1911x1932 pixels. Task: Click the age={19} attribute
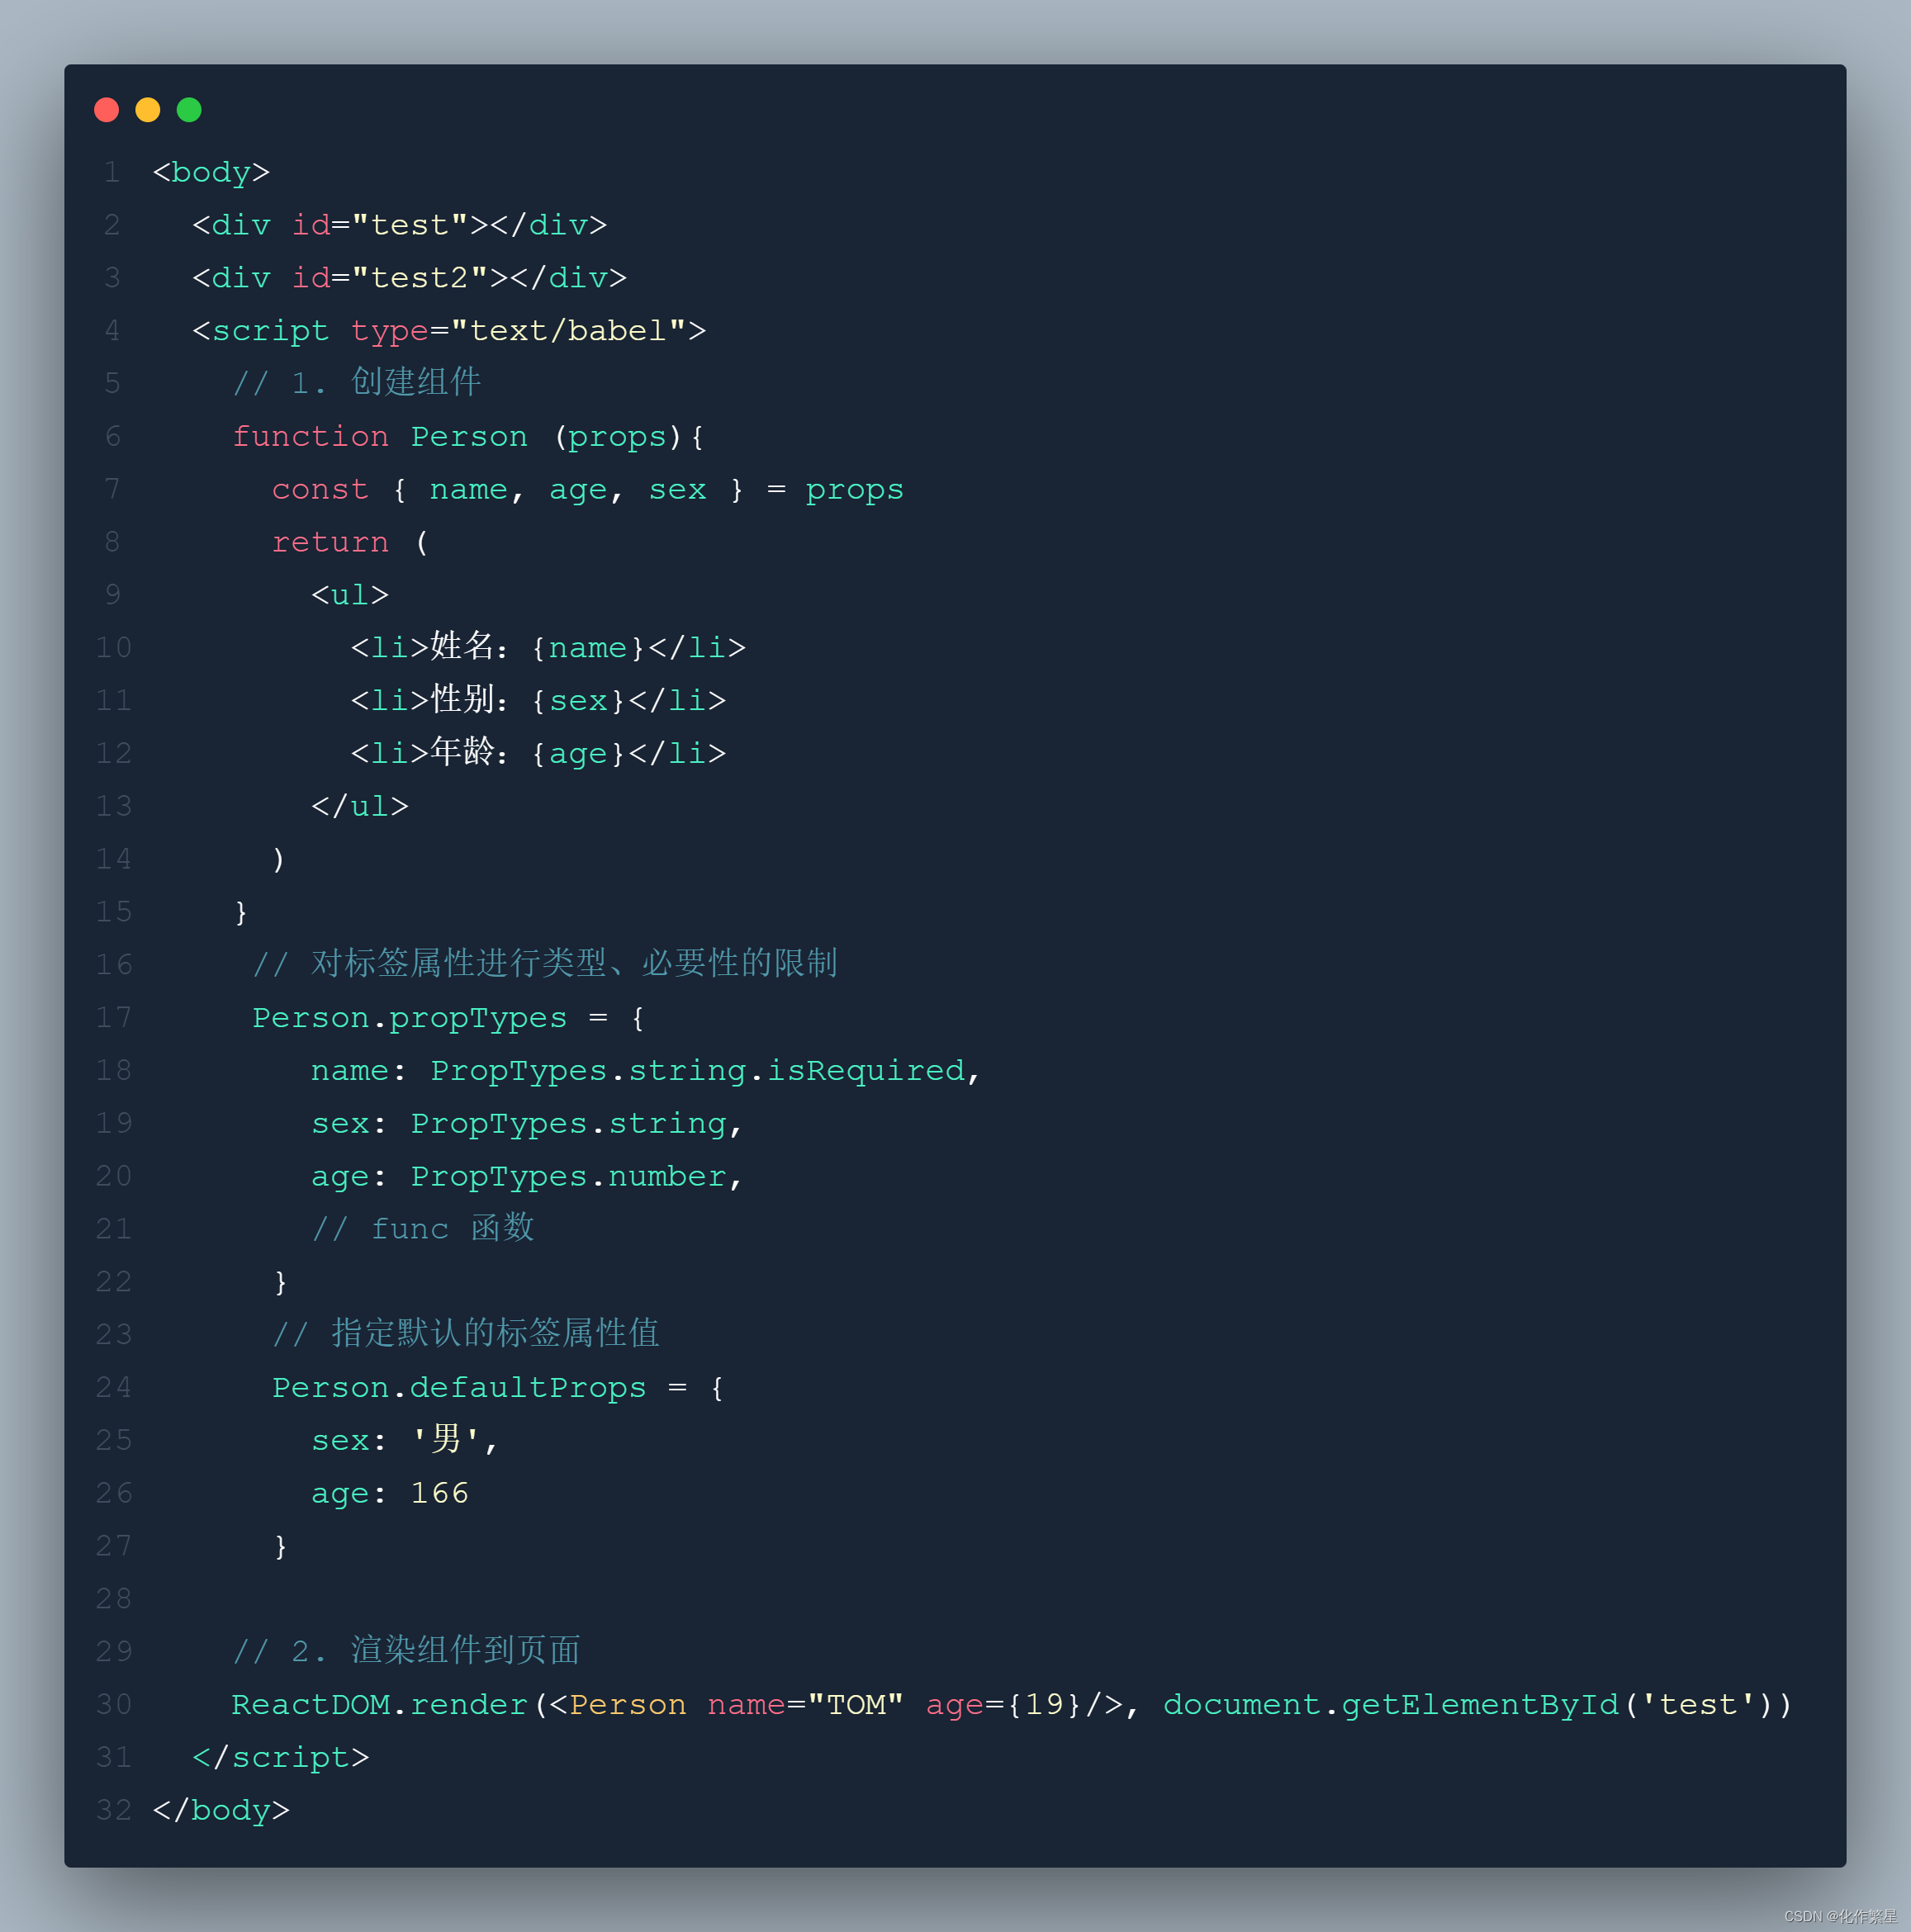click(1004, 1705)
